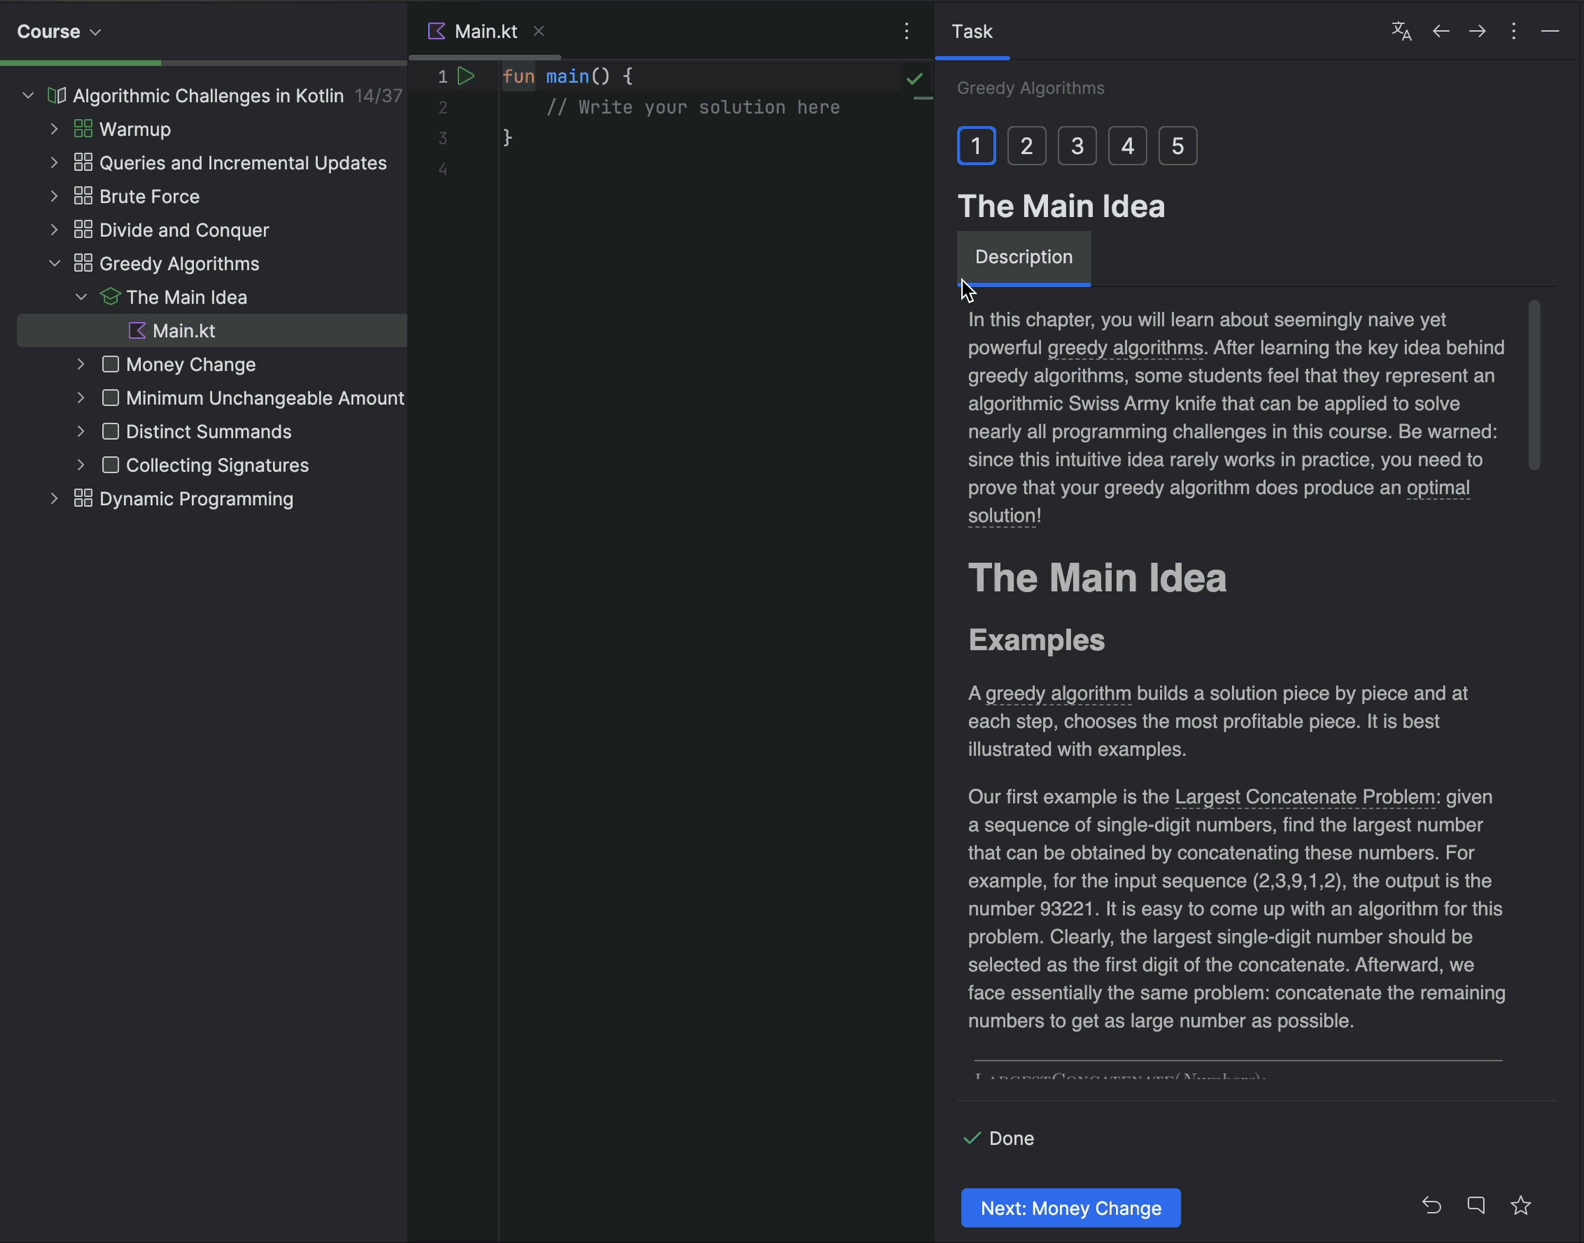
Task: Open the Course view dropdown
Action: click(59, 31)
